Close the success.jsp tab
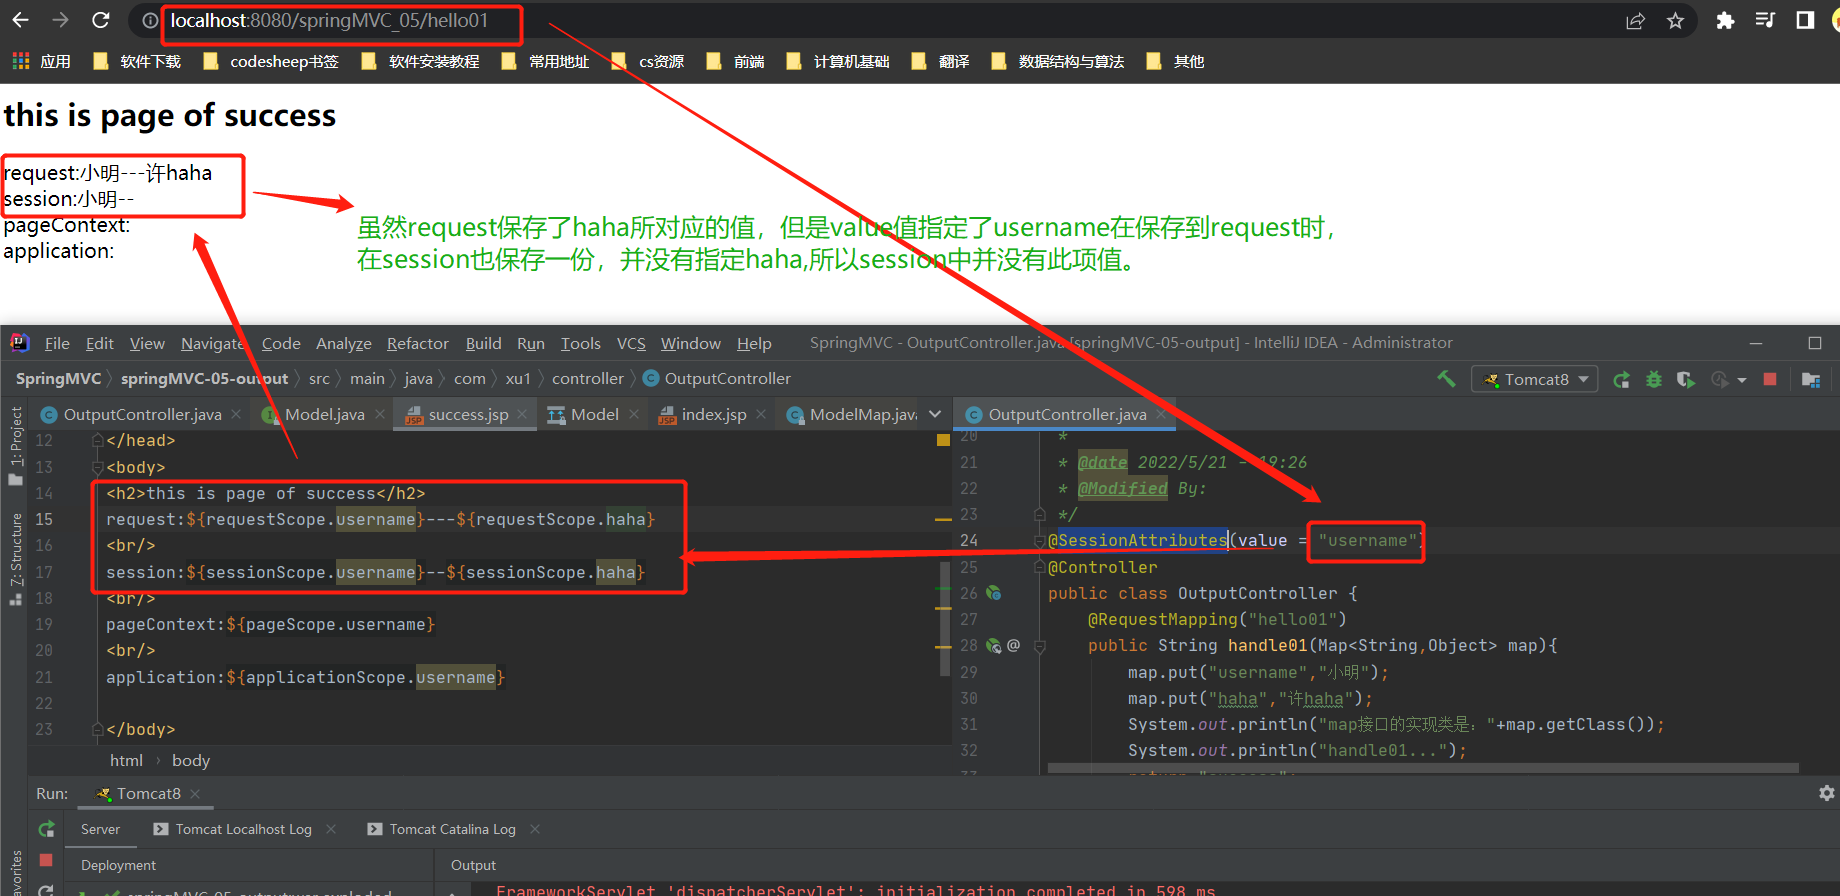Image resolution: width=1840 pixels, height=896 pixels. pos(522,414)
